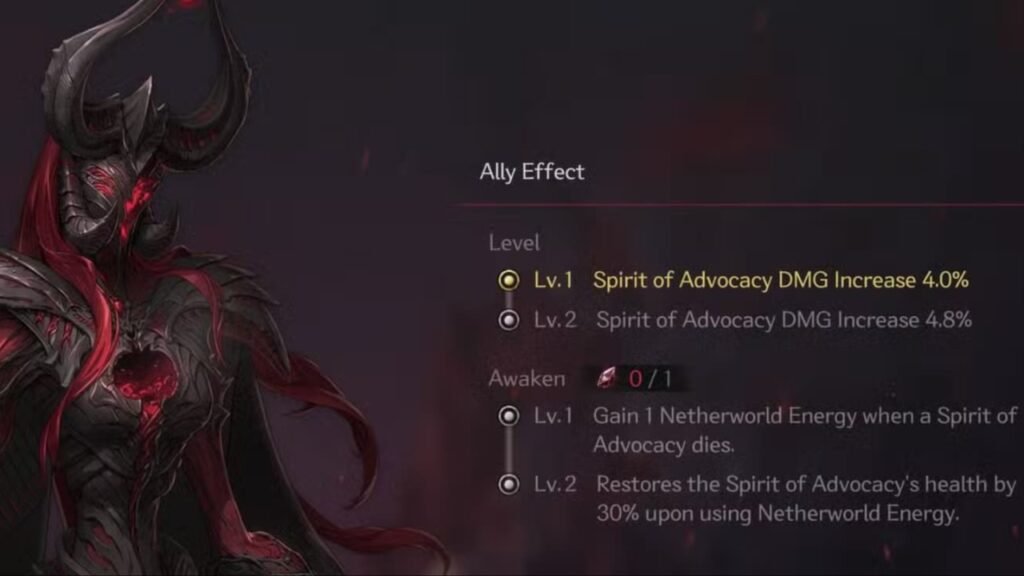Click the Ally Effect heading

click(x=532, y=172)
